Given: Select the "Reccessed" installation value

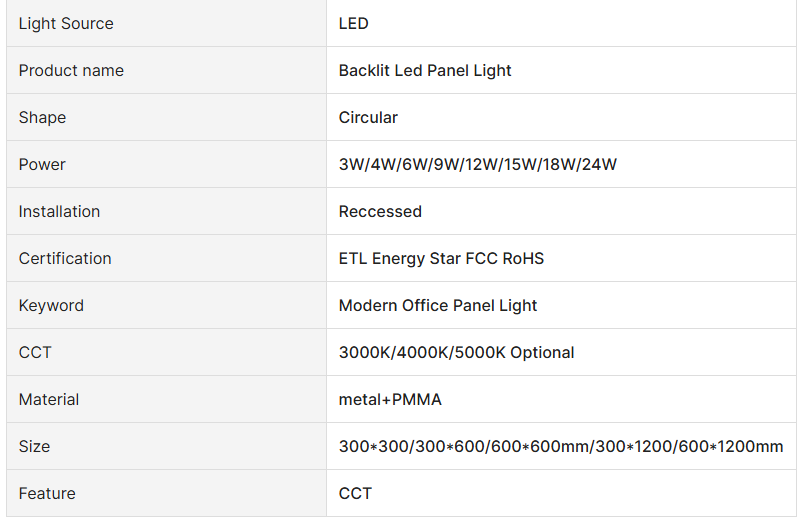Looking at the screenshot, I should click(380, 211).
